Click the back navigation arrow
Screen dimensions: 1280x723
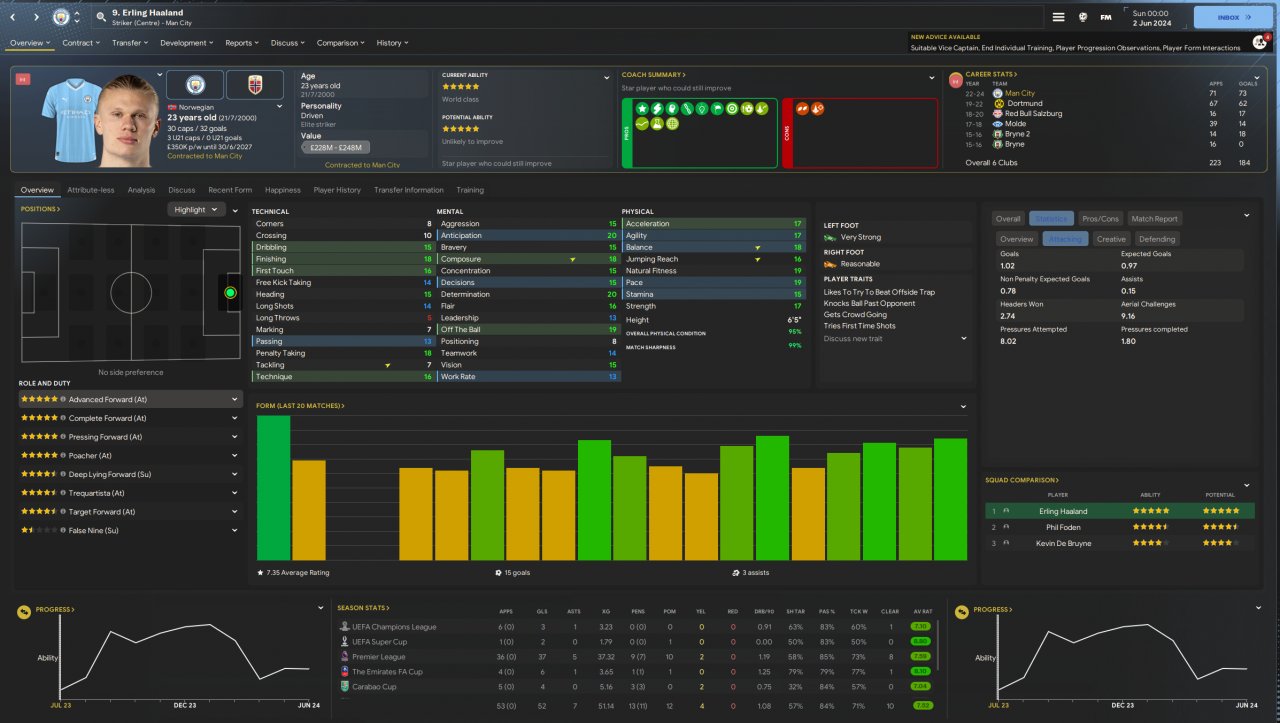pos(15,17)
